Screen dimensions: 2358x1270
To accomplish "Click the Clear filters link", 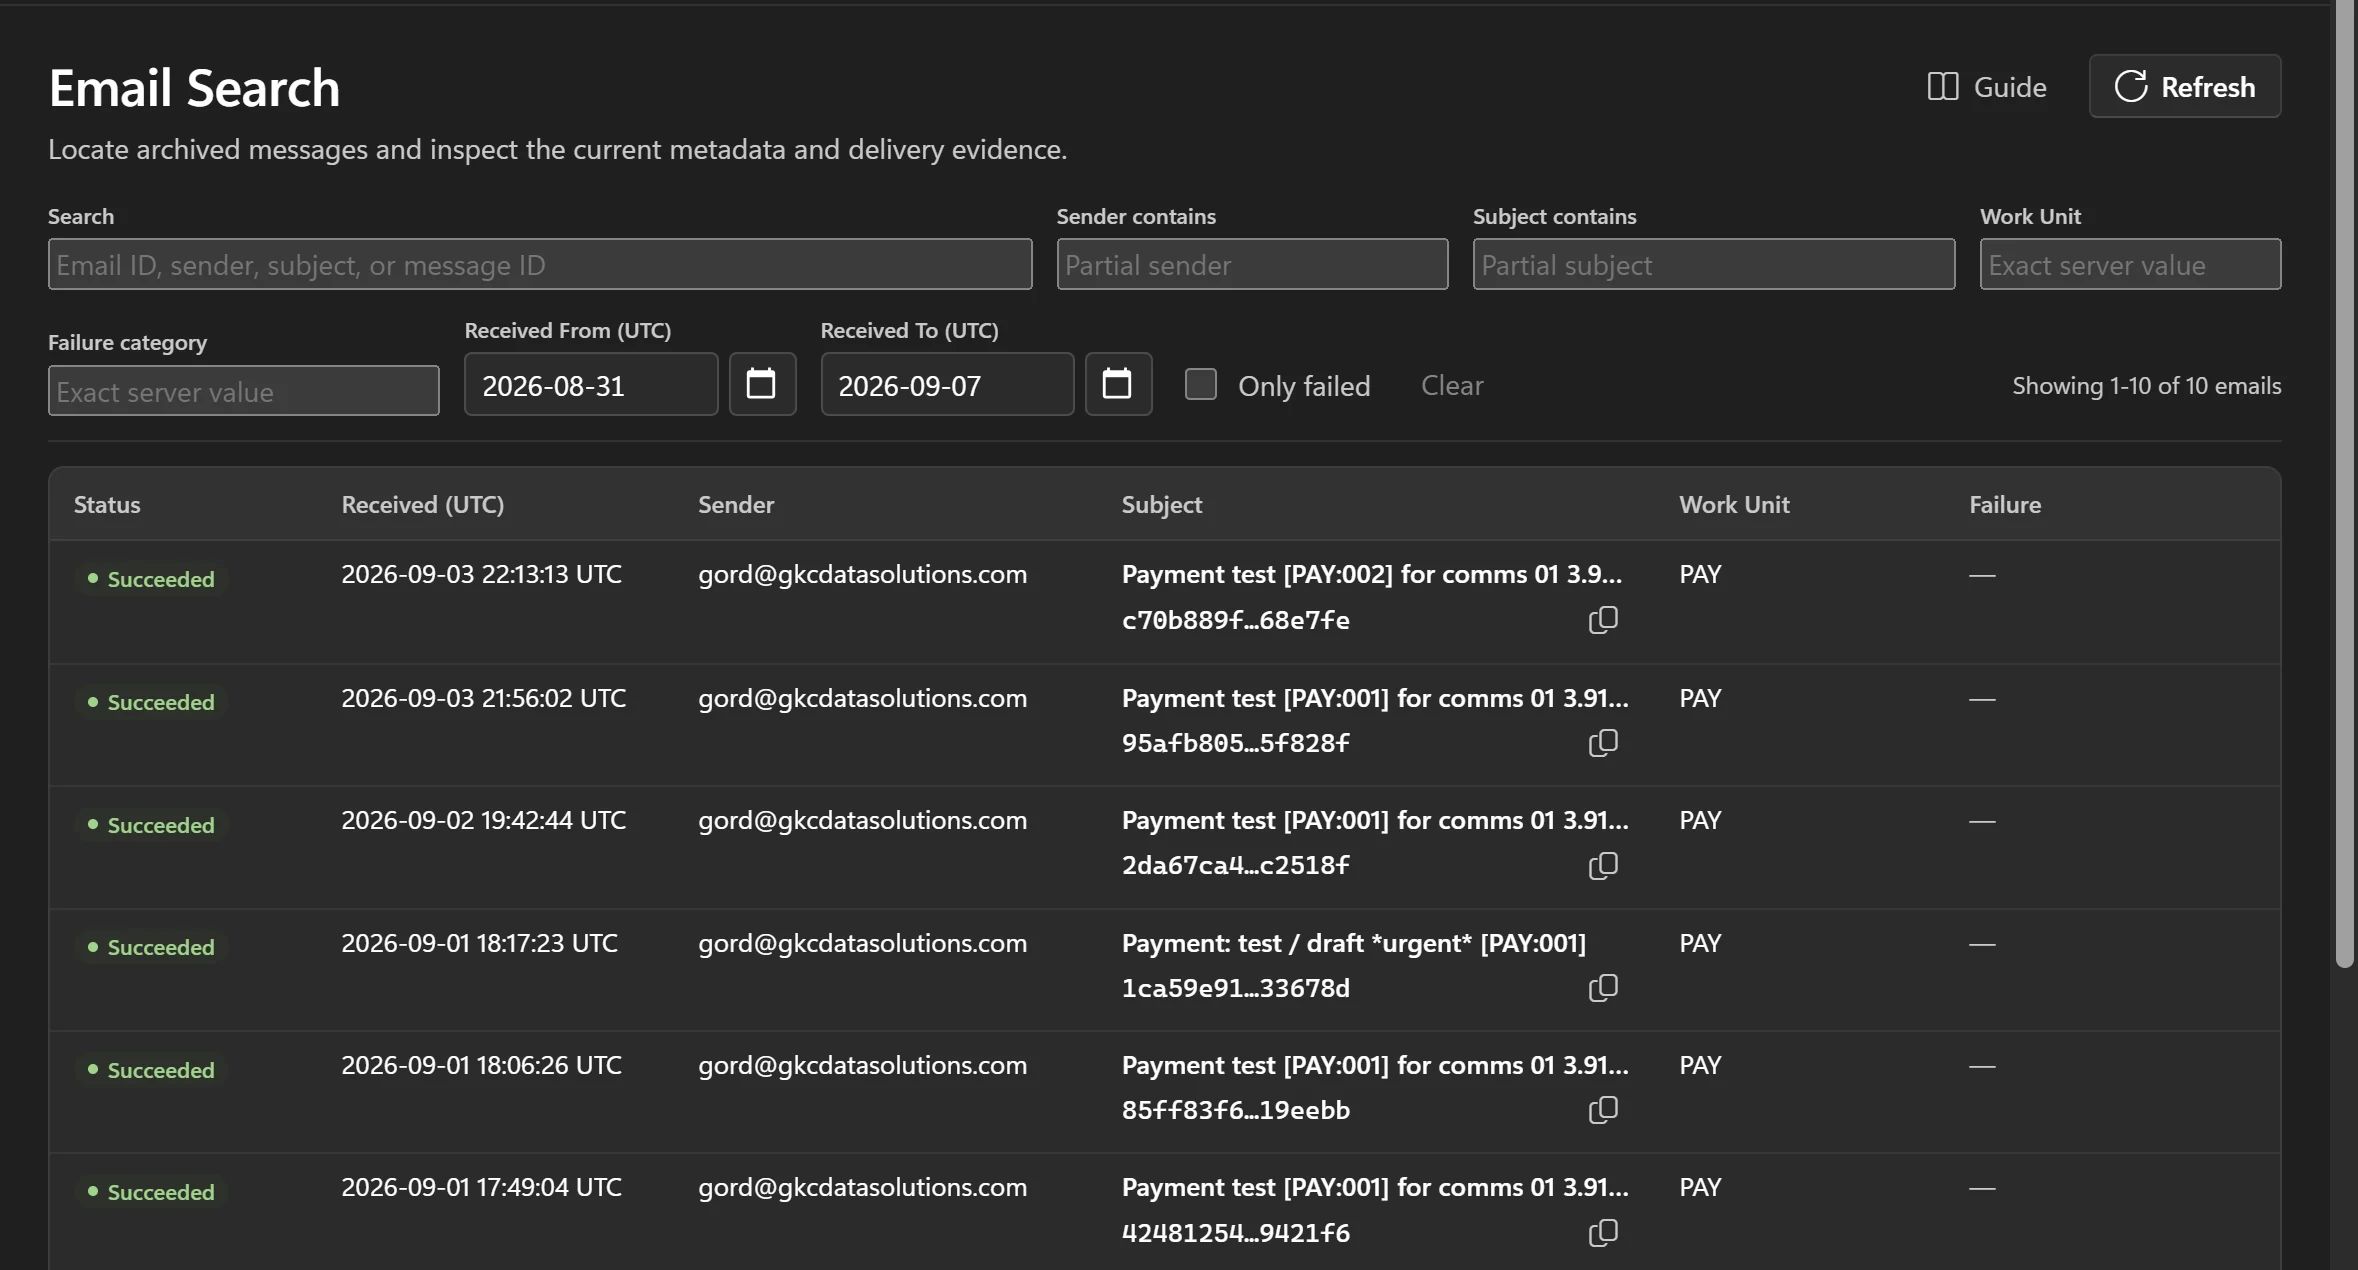I will 1452,385.
